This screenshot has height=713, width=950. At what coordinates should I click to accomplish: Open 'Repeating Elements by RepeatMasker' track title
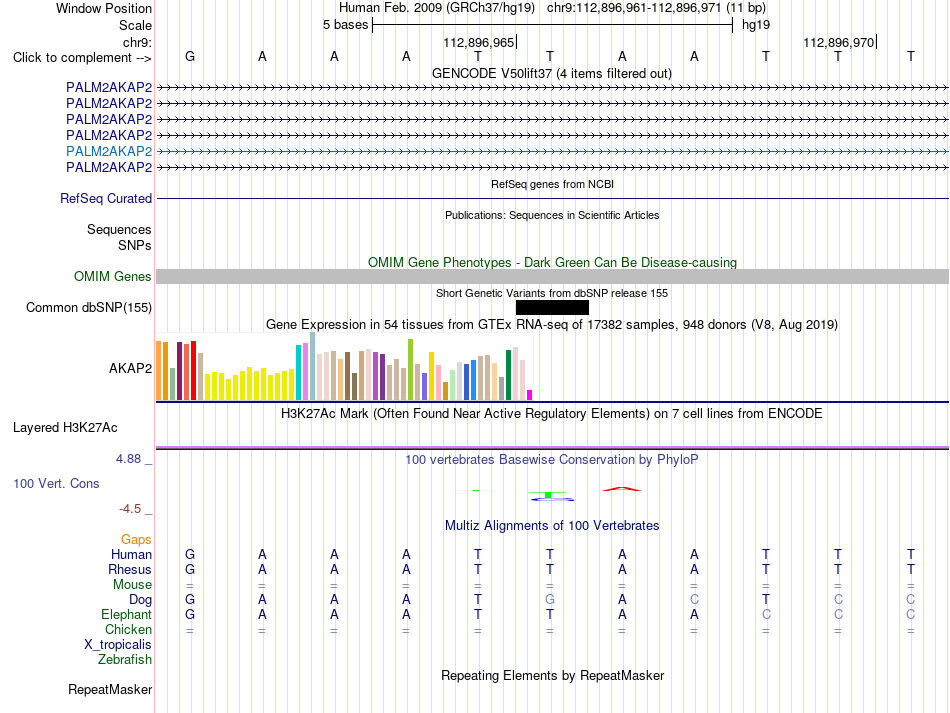[552, 675]
